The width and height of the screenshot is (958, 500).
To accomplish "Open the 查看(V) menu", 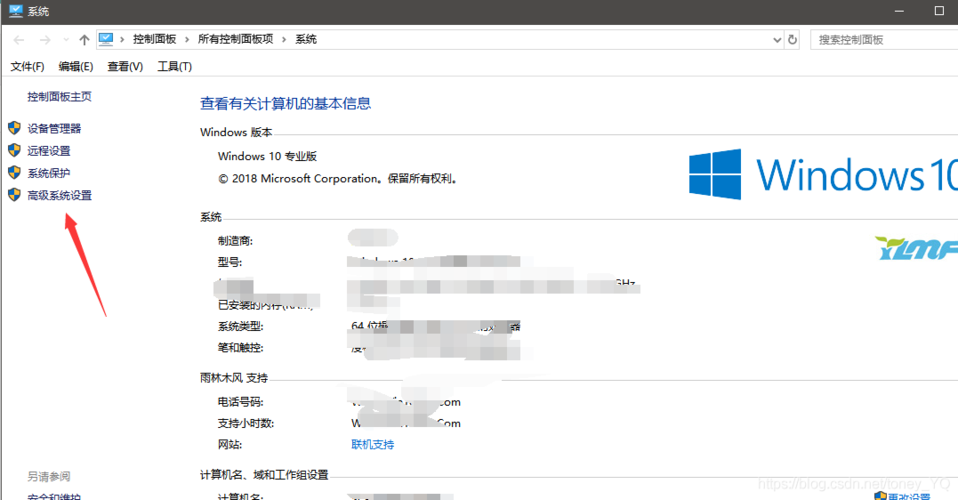I will pyautogui.click(x=125, y=66).
